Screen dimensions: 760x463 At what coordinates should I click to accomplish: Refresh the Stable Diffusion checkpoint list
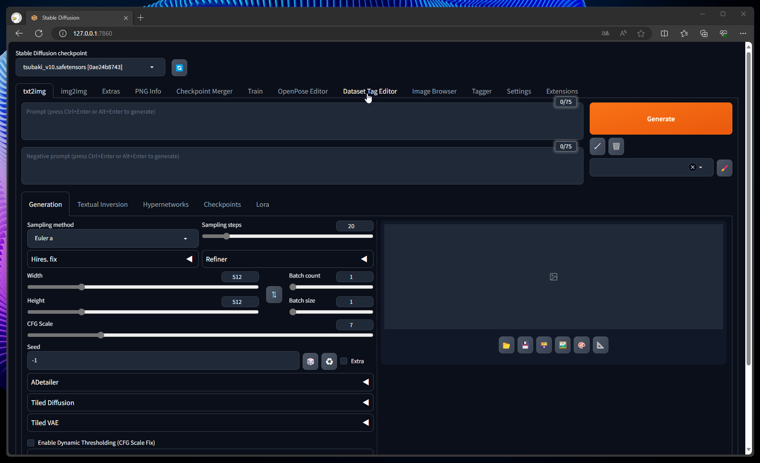click(179, 68)
